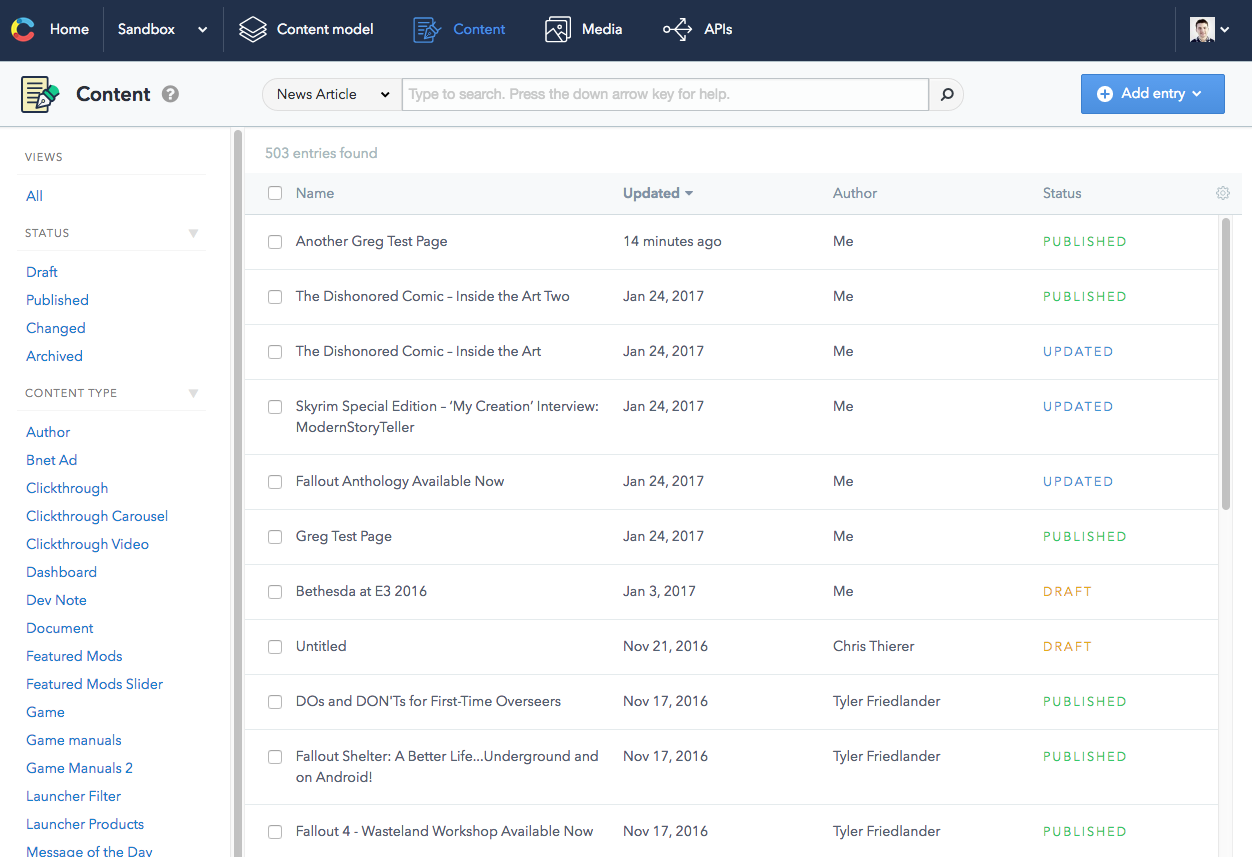Select the Clickthrough Carousel content type
The width and height of the screenshot is (1252, 857).
click(x=97, y=516)
